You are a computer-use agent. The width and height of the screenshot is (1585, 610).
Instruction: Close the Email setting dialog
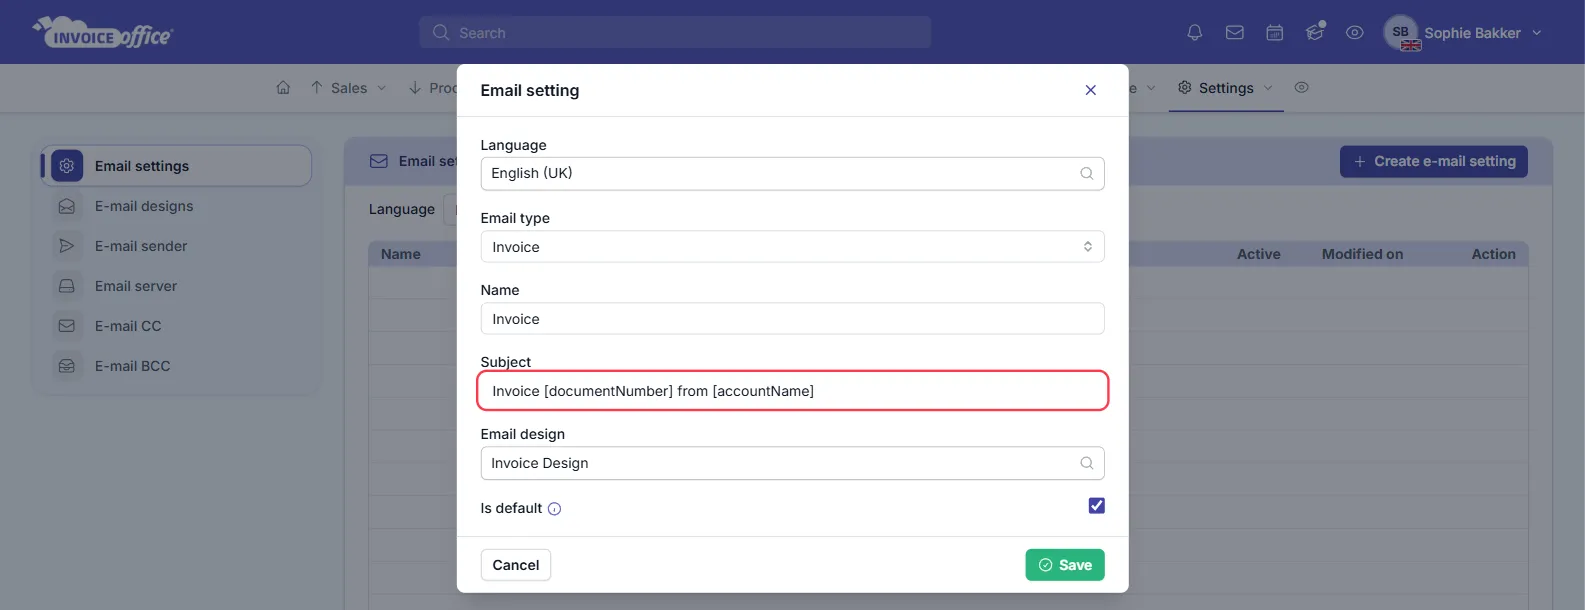[1090, 90]
